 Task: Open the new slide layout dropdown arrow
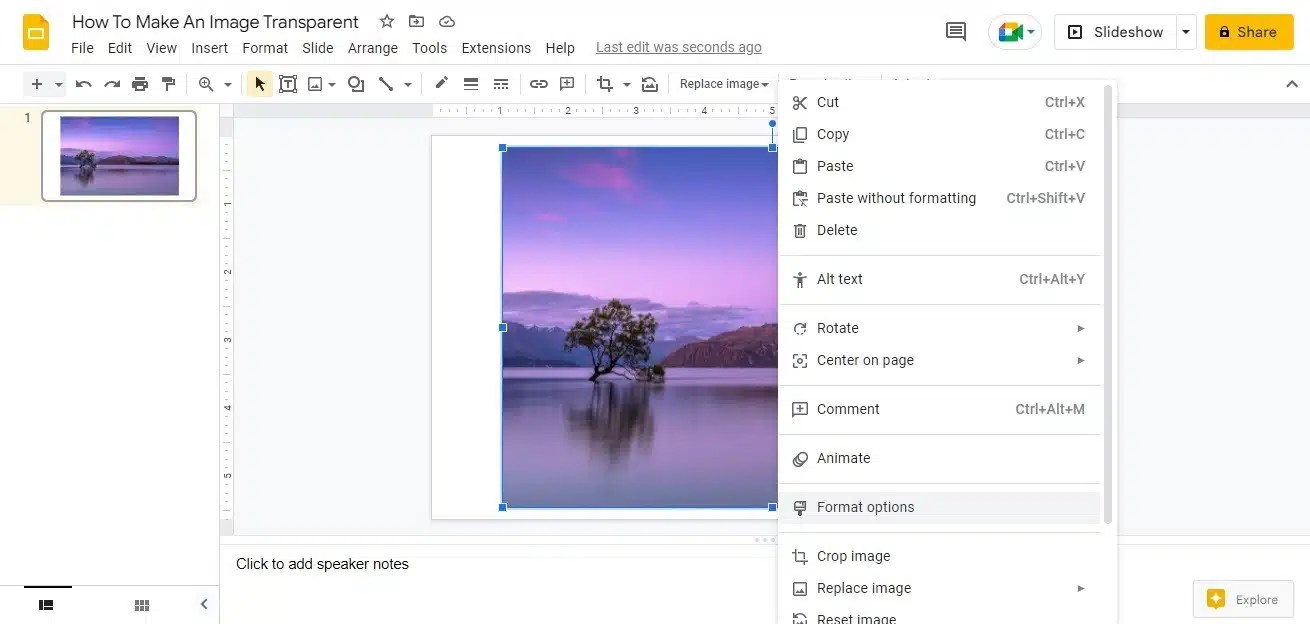[59, 85]
